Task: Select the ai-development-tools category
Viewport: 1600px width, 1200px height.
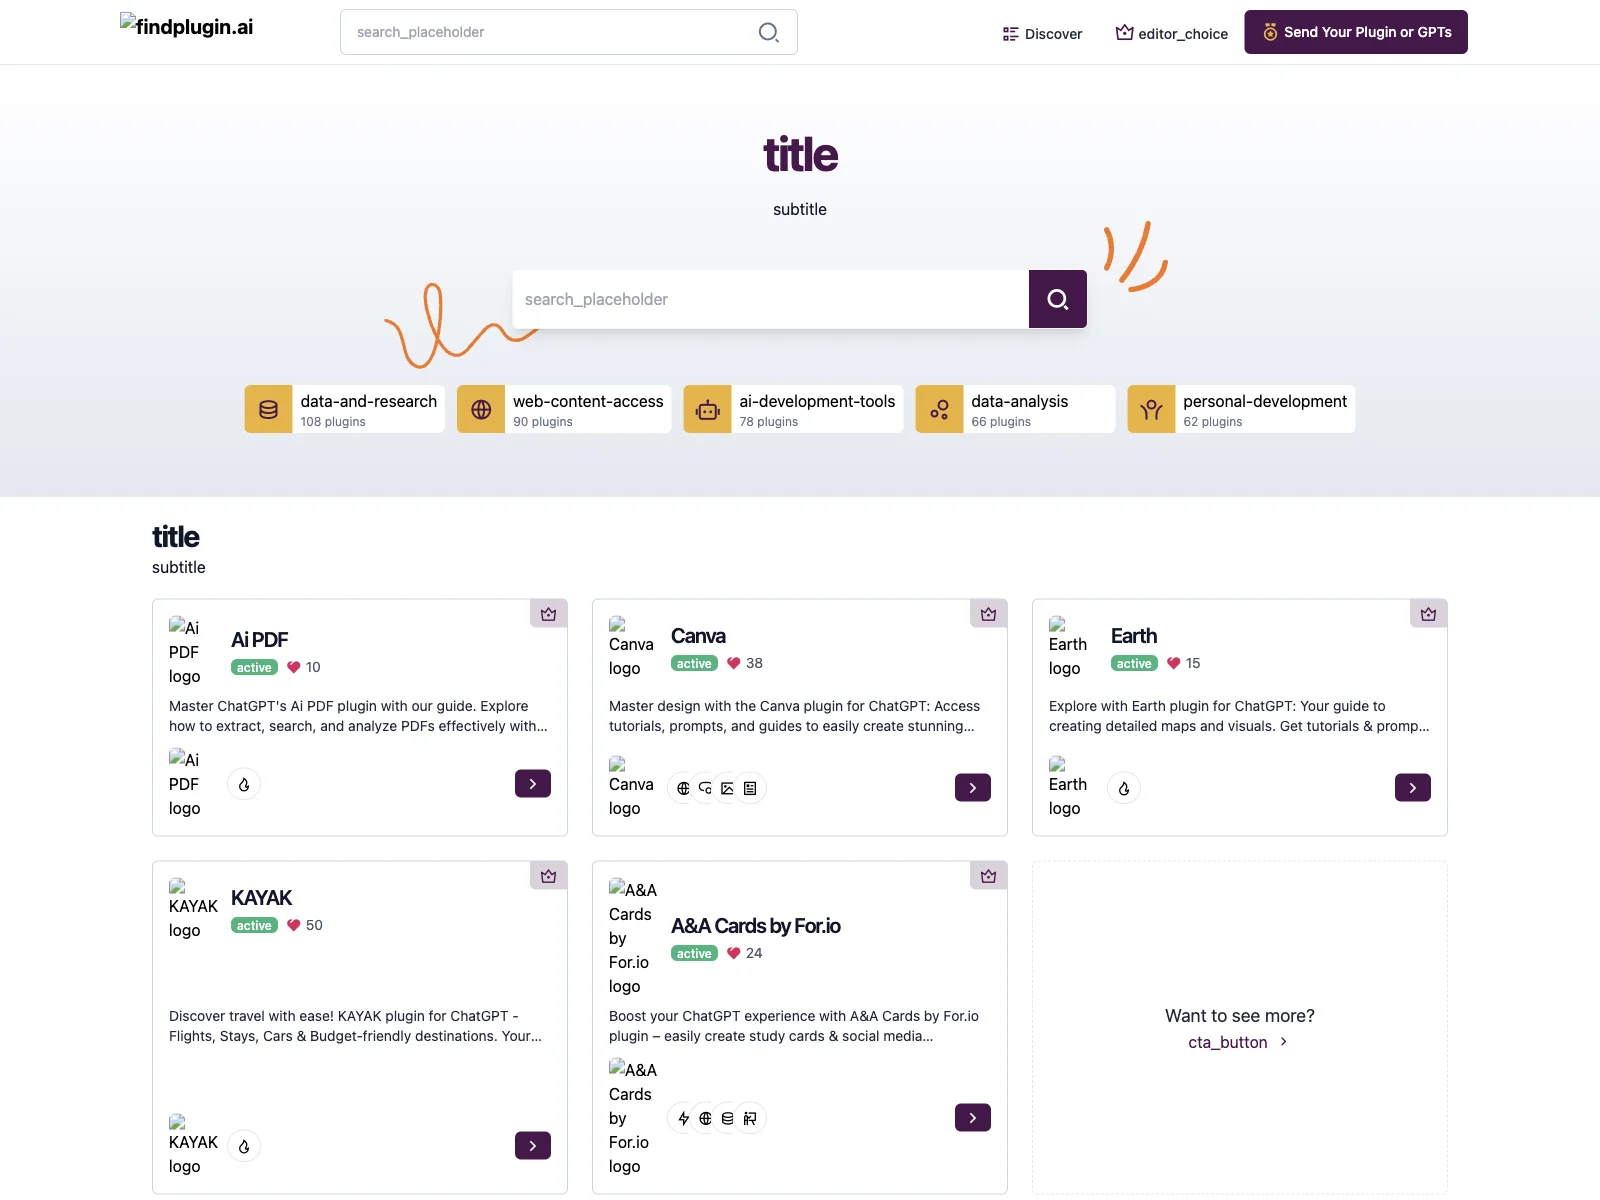Action: tap(793, 409)
